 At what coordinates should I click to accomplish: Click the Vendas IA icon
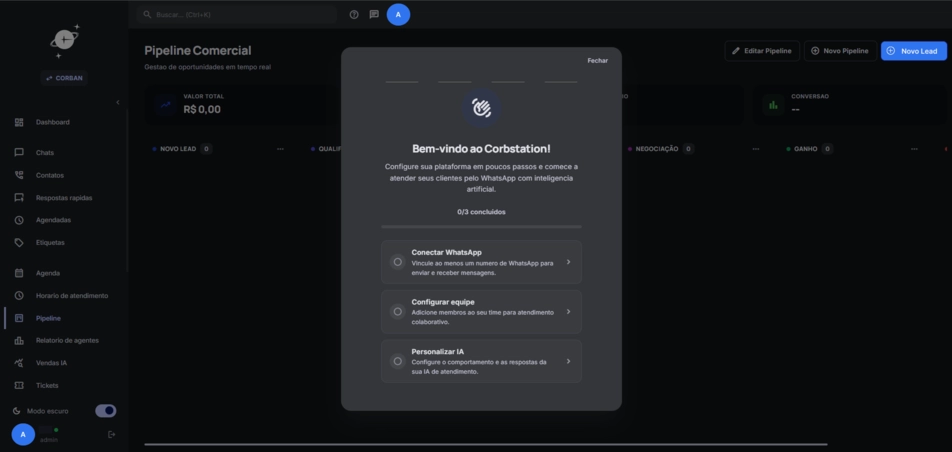point(19,363)
